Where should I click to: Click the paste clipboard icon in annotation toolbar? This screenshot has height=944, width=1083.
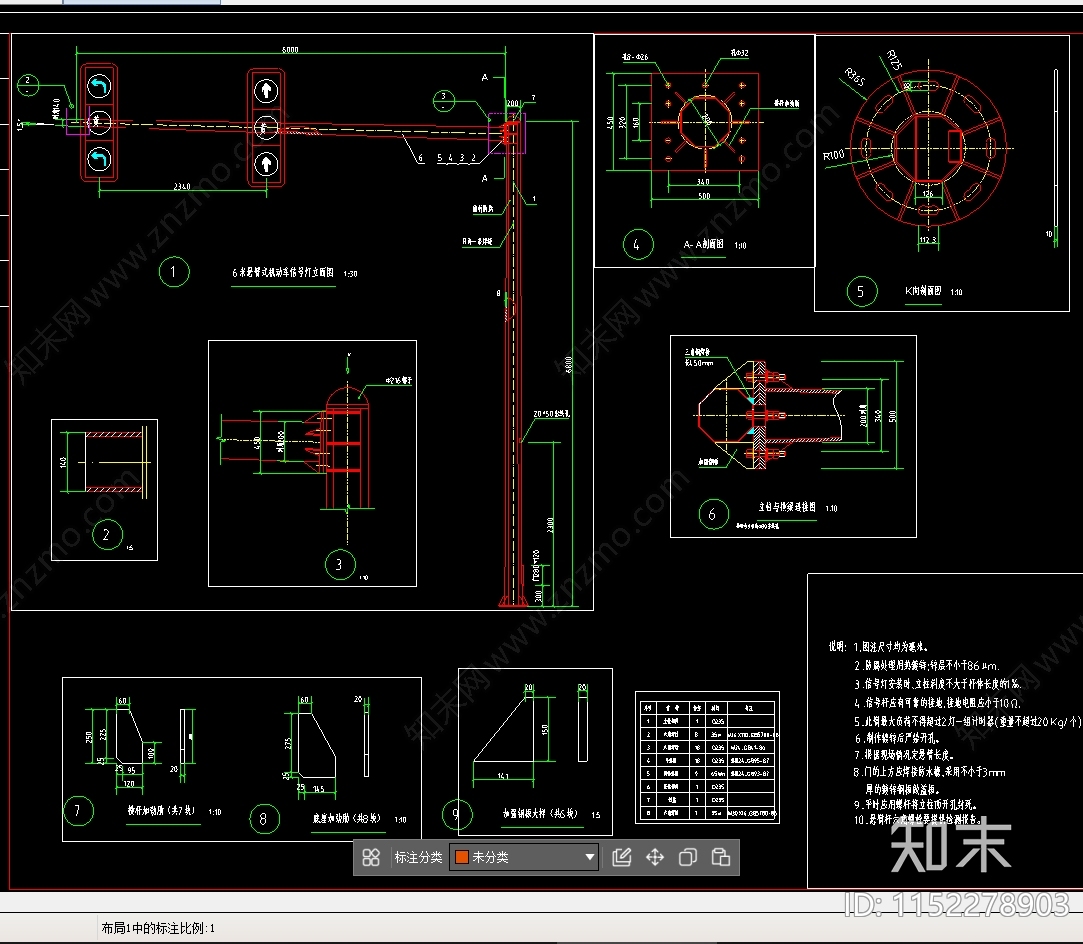[720, 857]
